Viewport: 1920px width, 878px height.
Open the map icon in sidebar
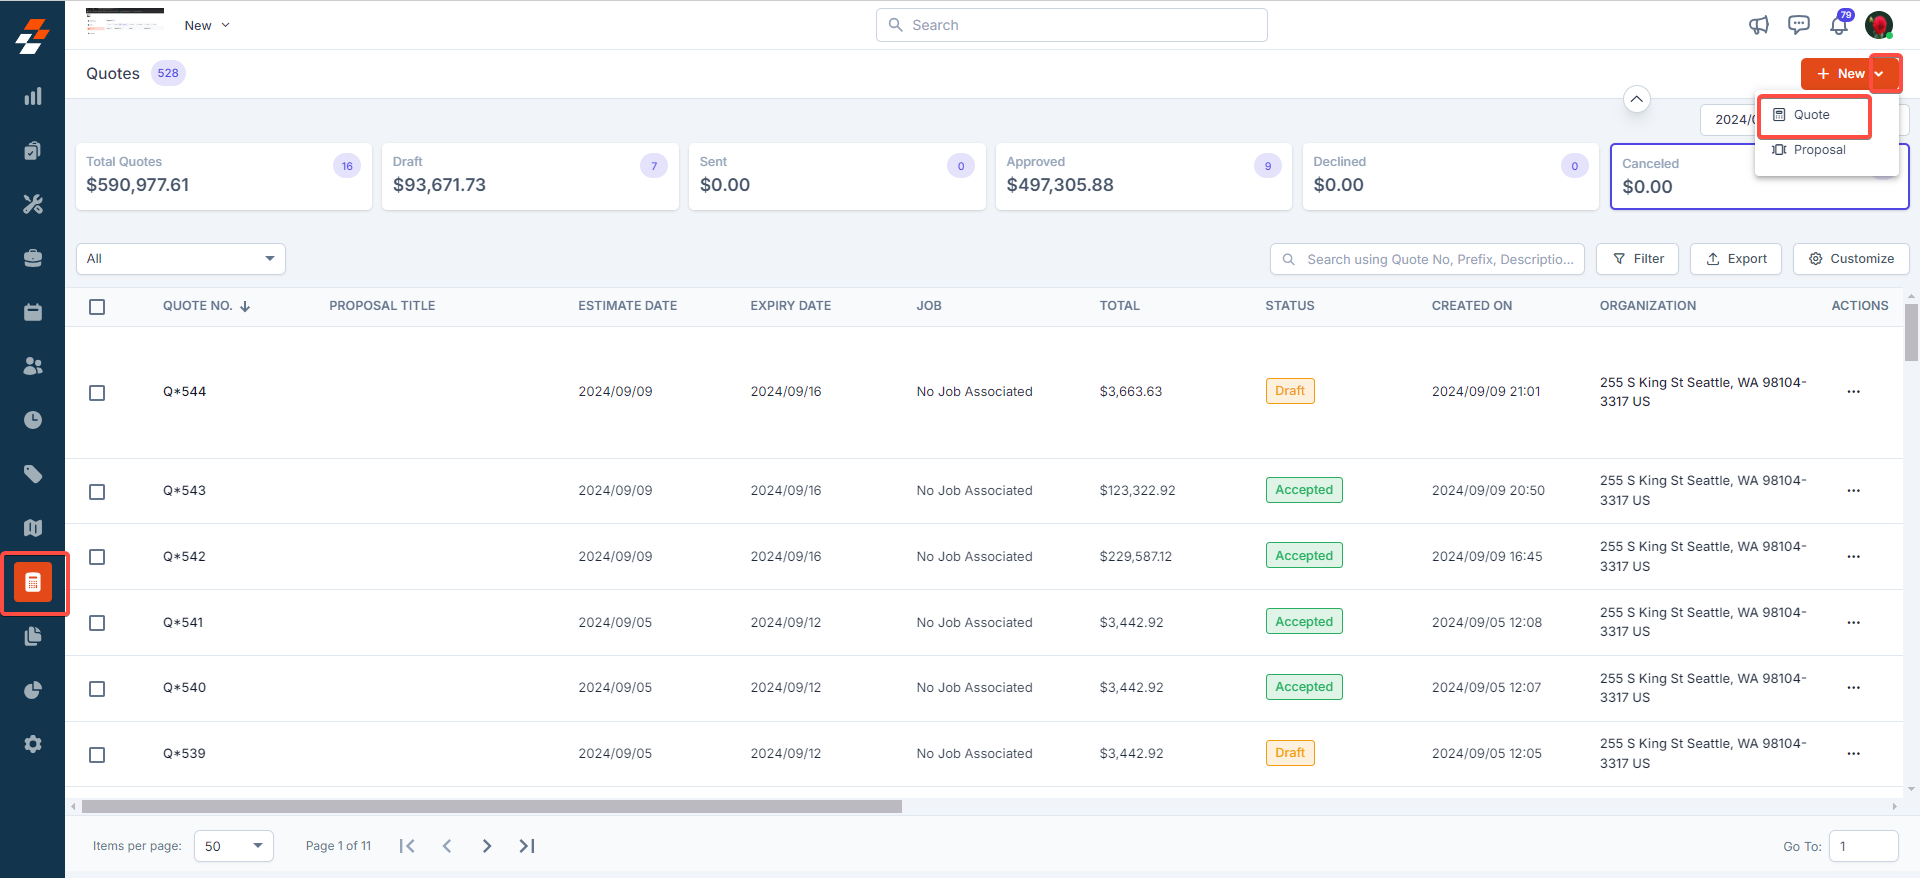click(x=33, y=528)
